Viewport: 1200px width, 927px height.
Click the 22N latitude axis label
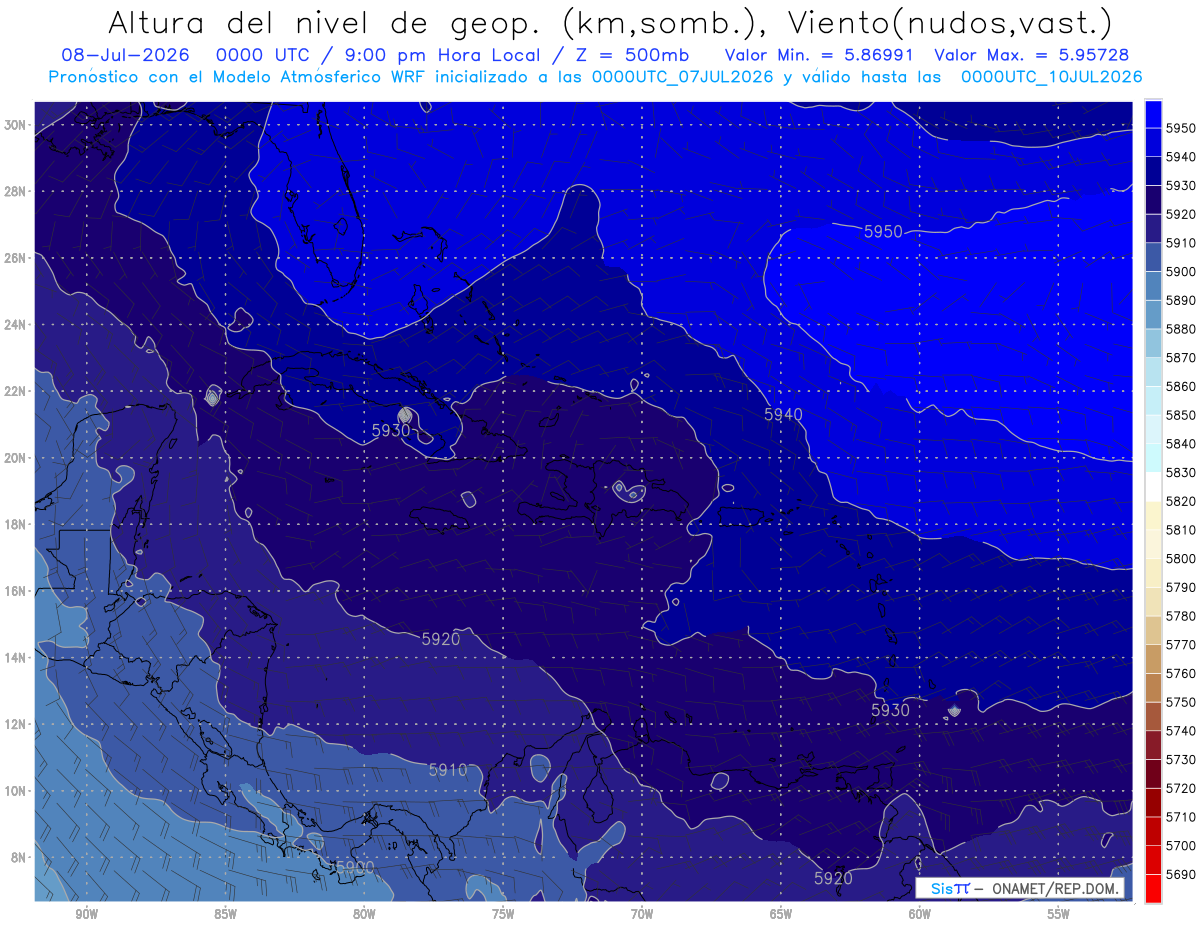(x=16, y=391)
